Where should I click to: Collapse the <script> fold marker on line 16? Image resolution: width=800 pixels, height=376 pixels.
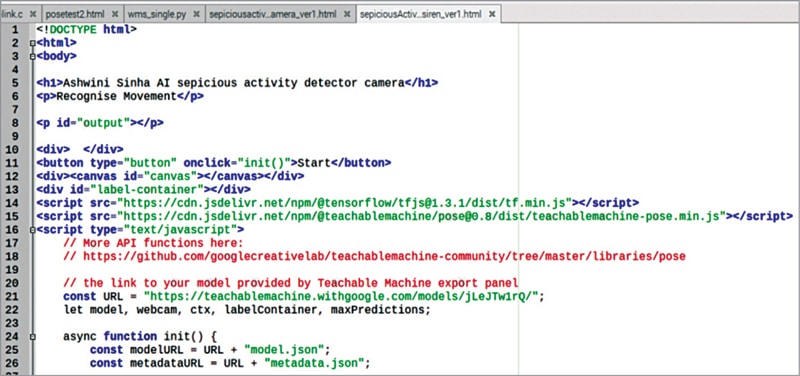pos(32,230)
